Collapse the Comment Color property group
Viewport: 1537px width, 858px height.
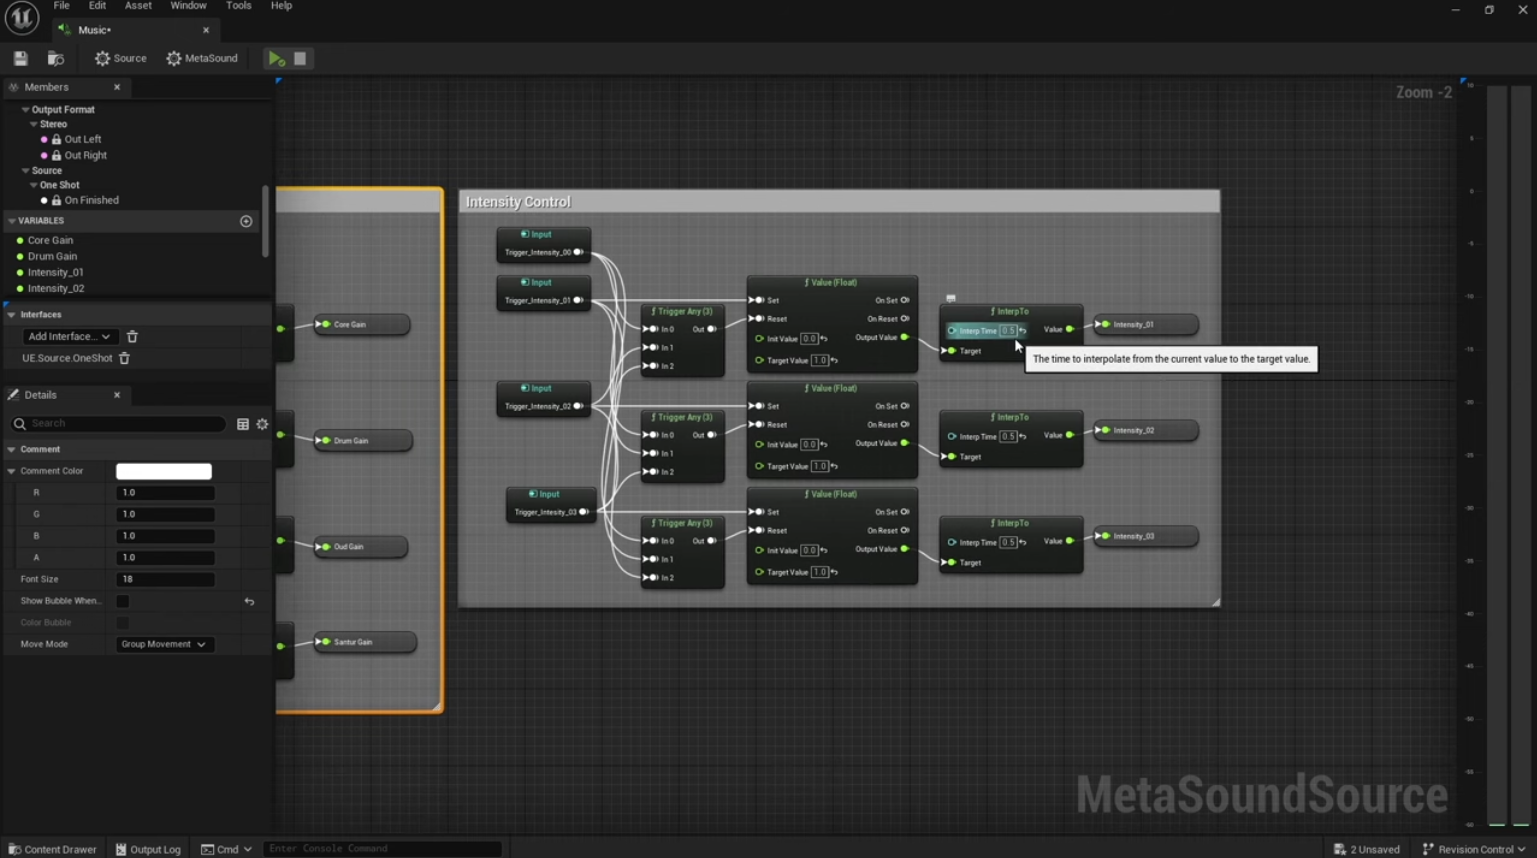coord(12,471)
